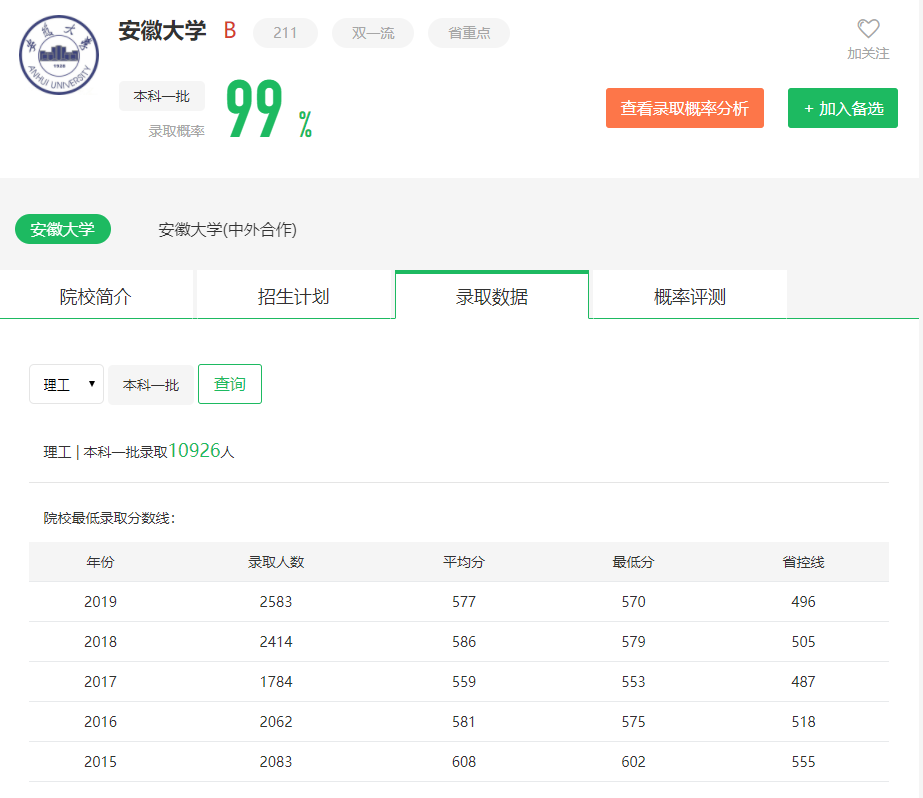Screen dimensions: 923x798
Task: Click the 查询 search button
Action: pyautogui.click(x=230, y=384)
